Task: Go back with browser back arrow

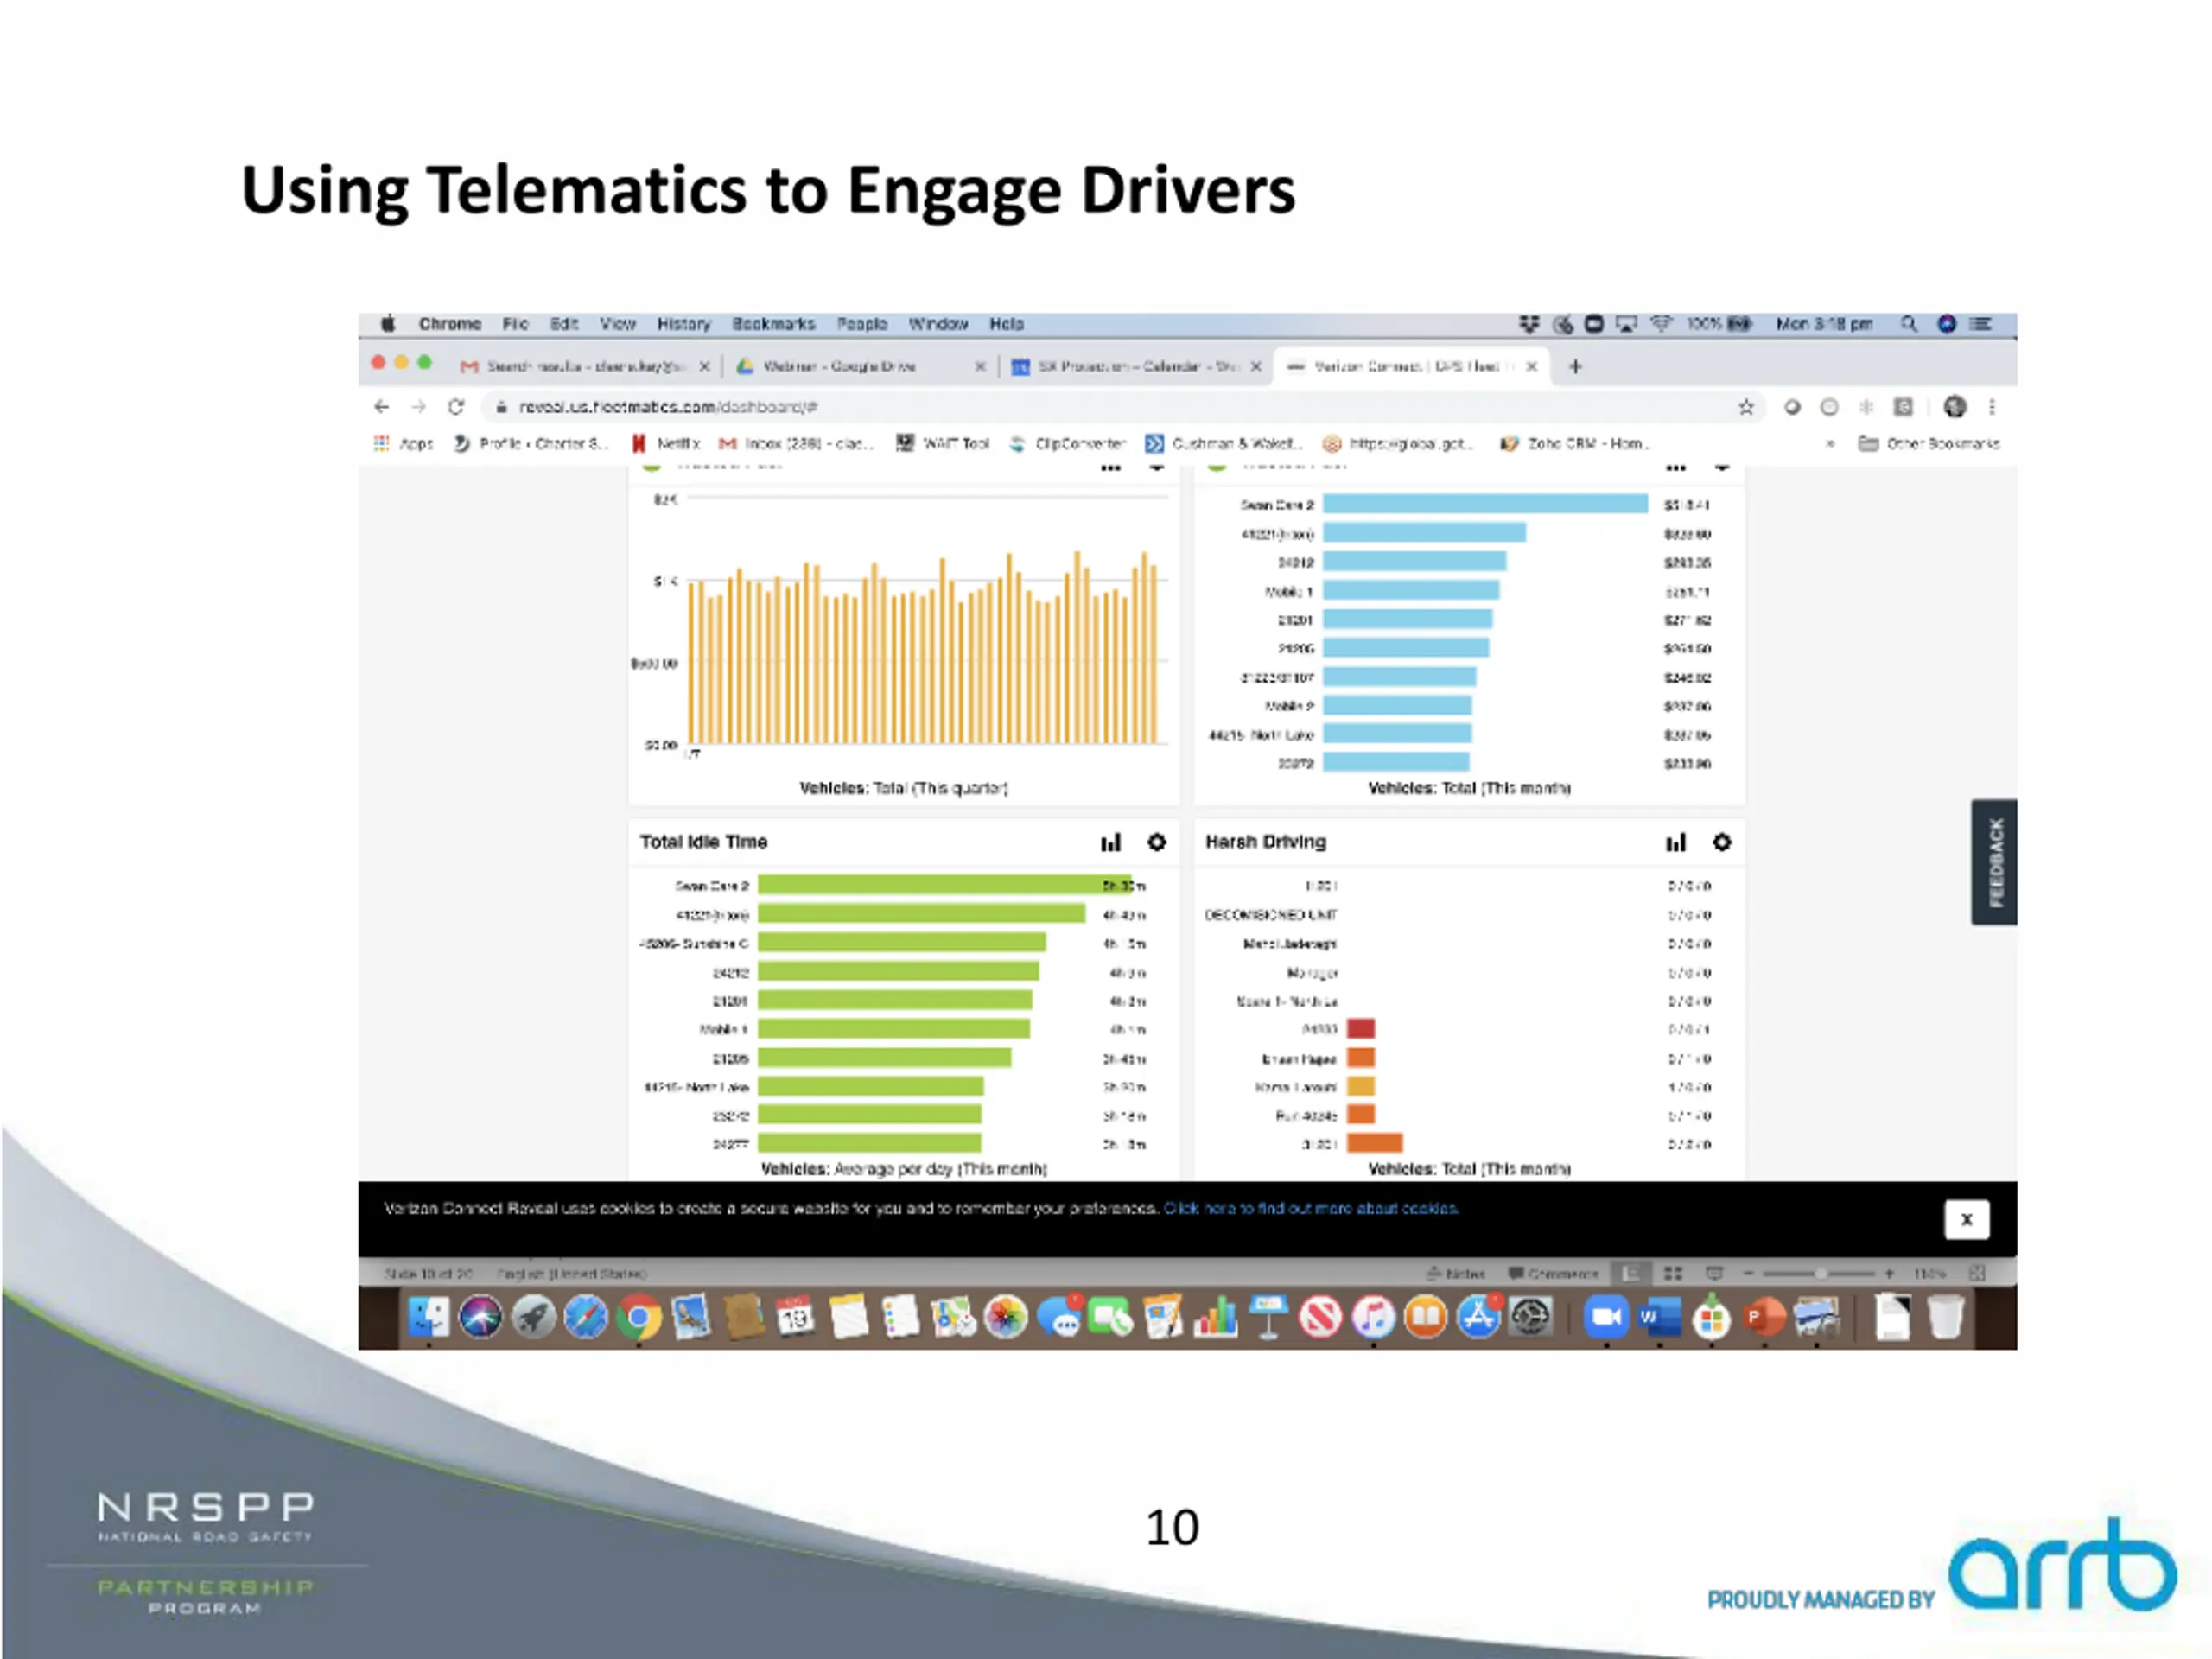Action: (381, 407)
